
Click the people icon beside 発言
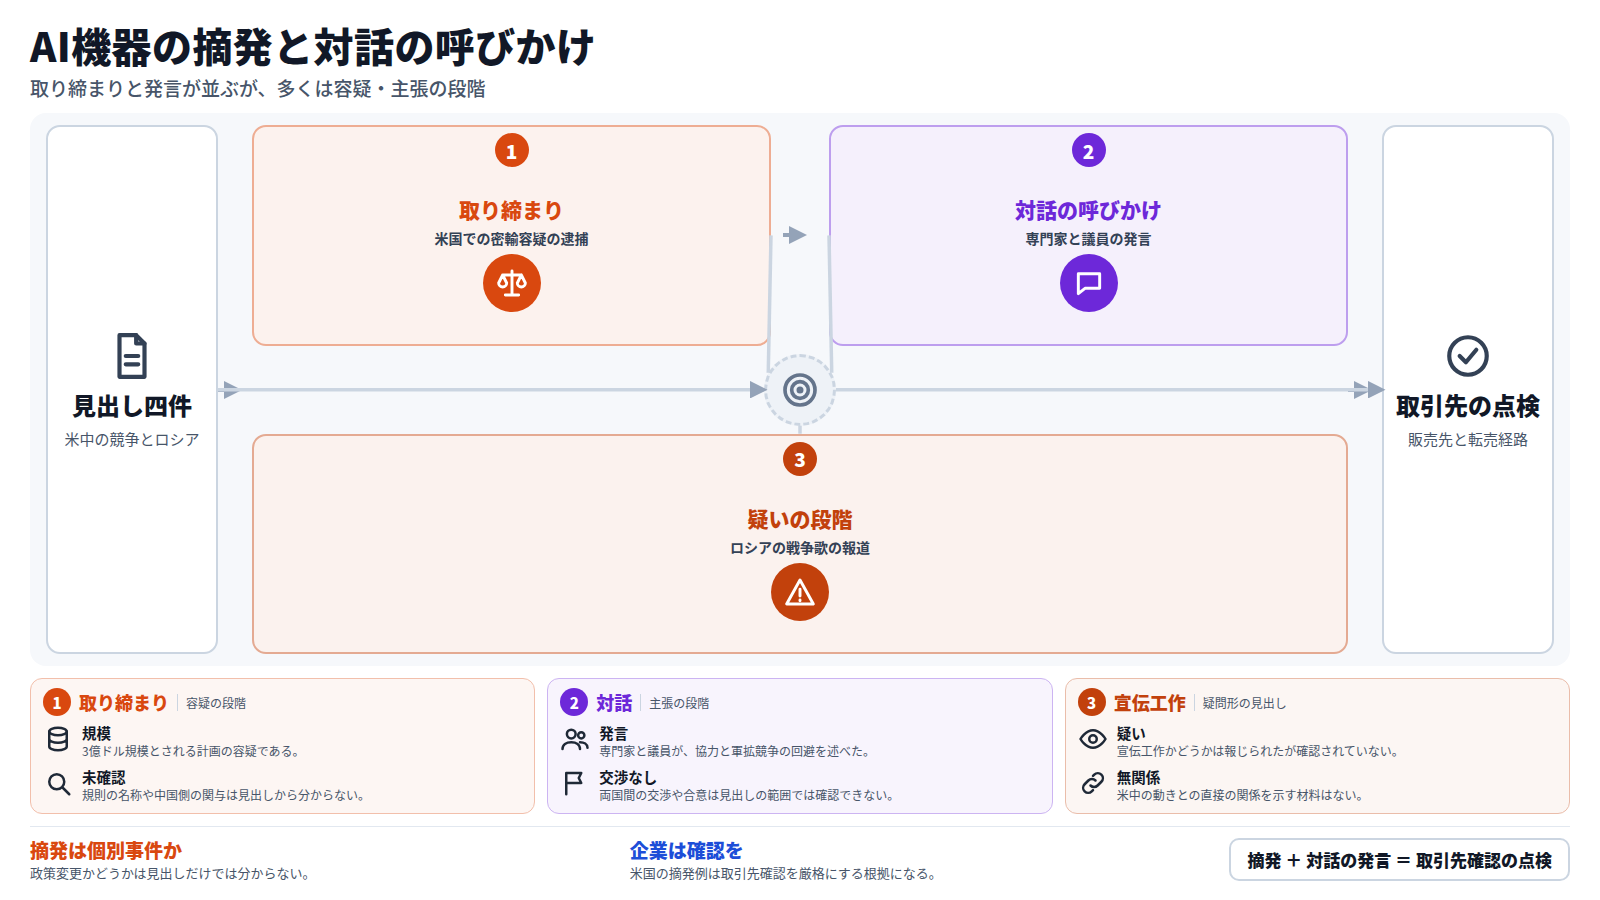[x=575, y=739]
